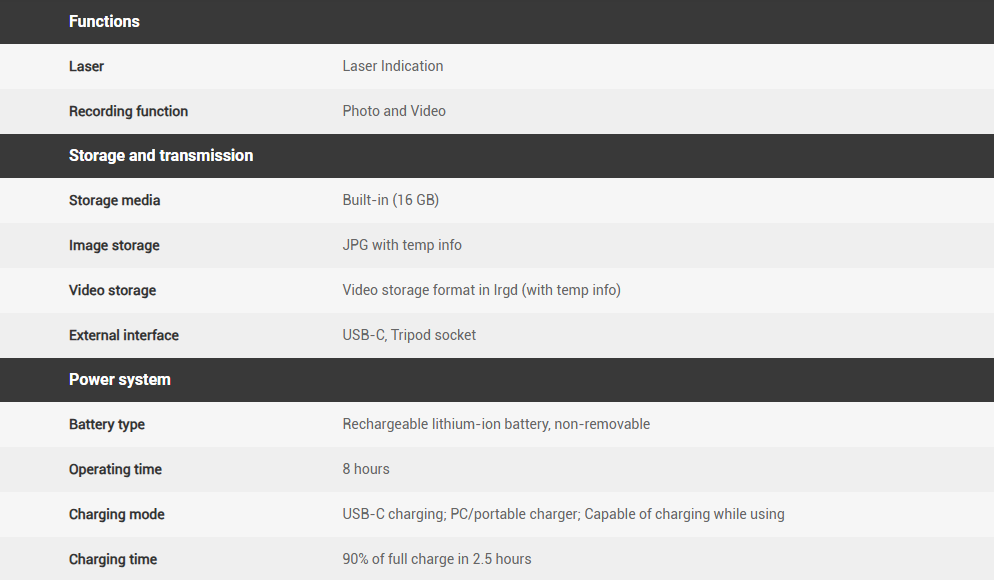Click the 8 hours operating time value
This screenshot has width=994, height=580.
(x=366, y=469)
